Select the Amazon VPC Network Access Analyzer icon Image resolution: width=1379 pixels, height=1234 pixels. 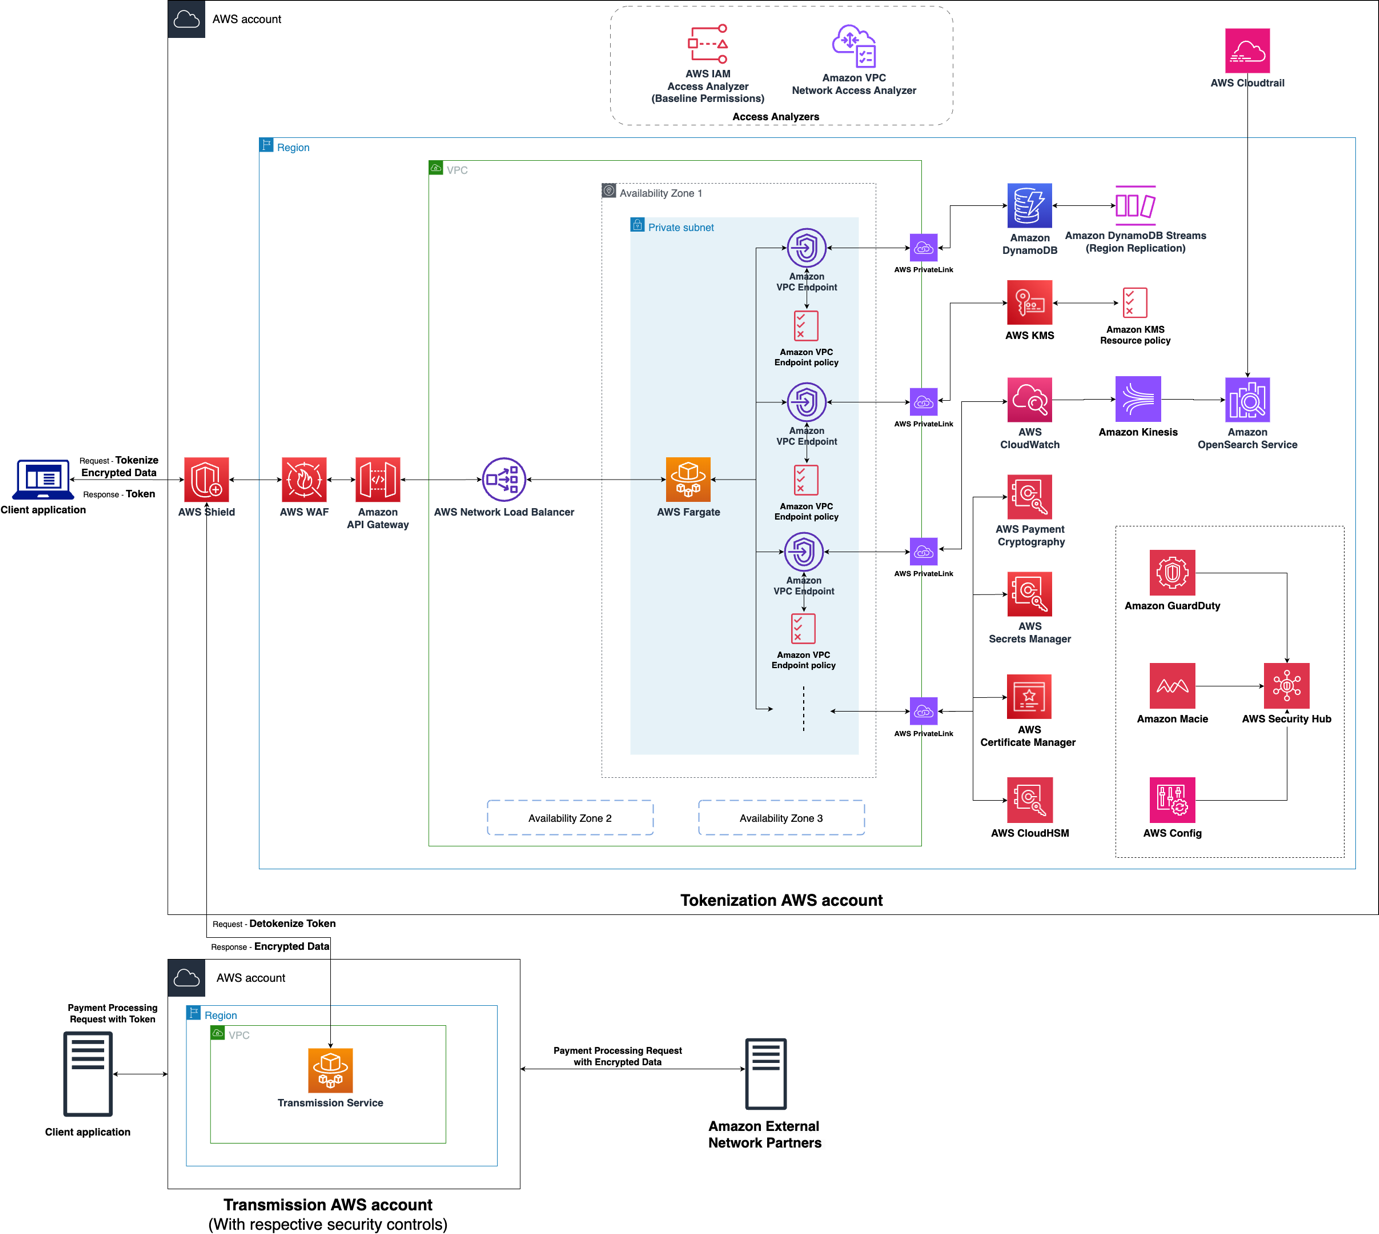click(x=854, y=46)
